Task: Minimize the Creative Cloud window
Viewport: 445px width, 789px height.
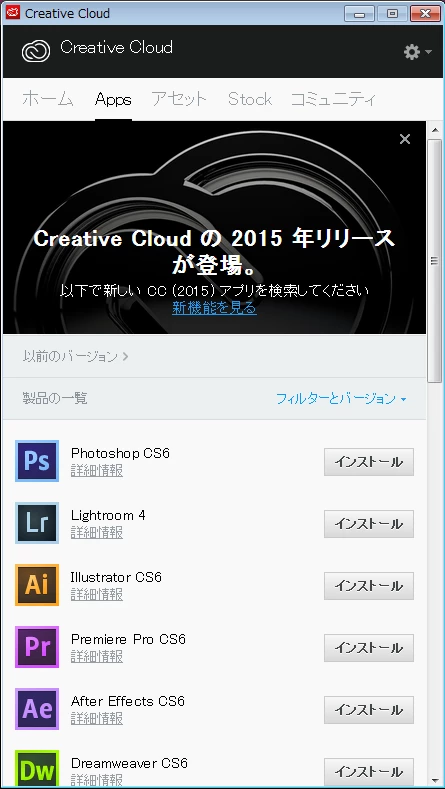Action: [x=360, y=14]
